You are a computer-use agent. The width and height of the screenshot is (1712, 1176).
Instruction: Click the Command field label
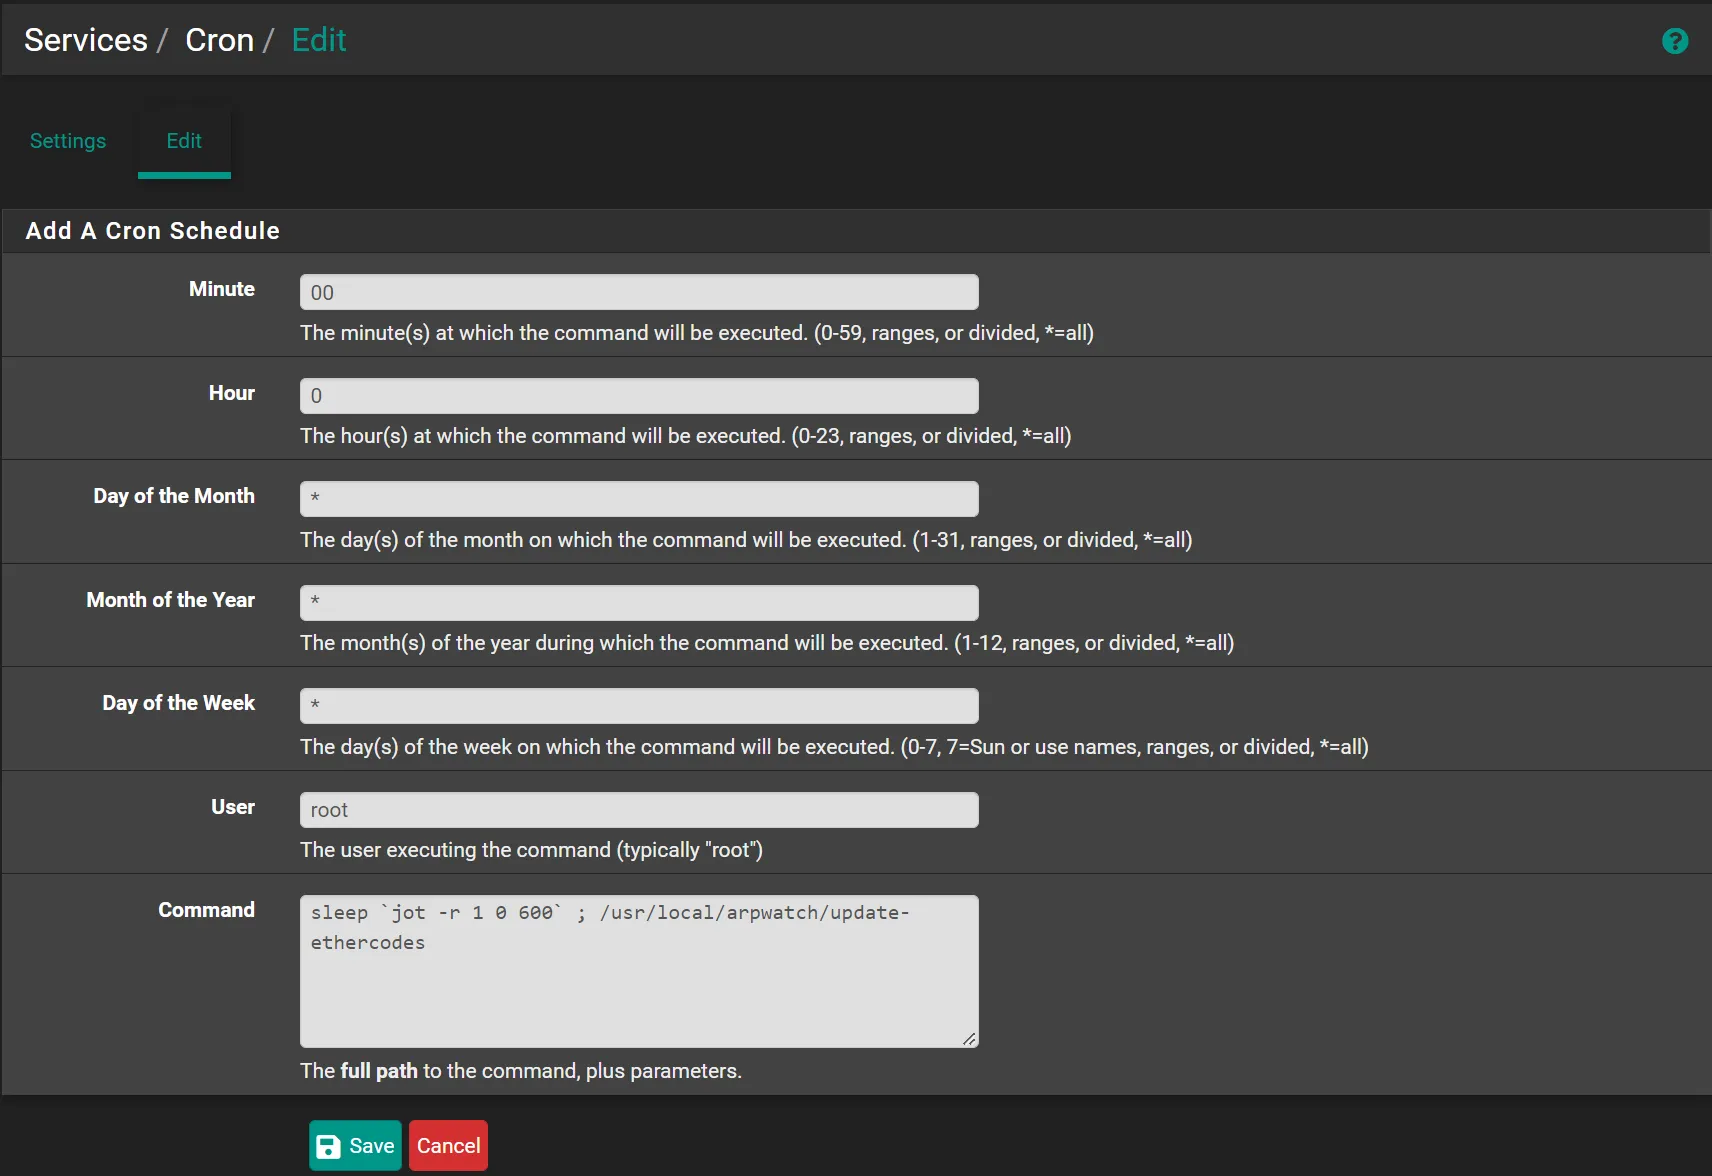click(206, 910)
